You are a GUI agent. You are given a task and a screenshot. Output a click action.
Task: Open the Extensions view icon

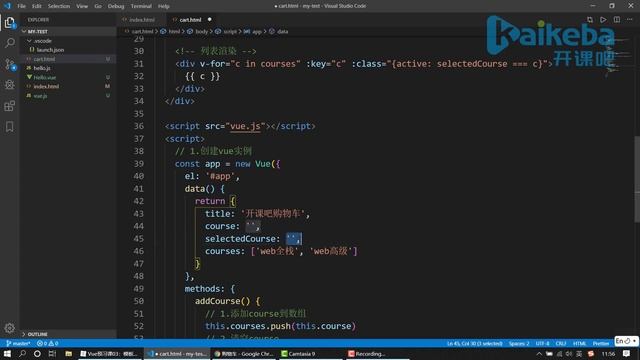9,106
